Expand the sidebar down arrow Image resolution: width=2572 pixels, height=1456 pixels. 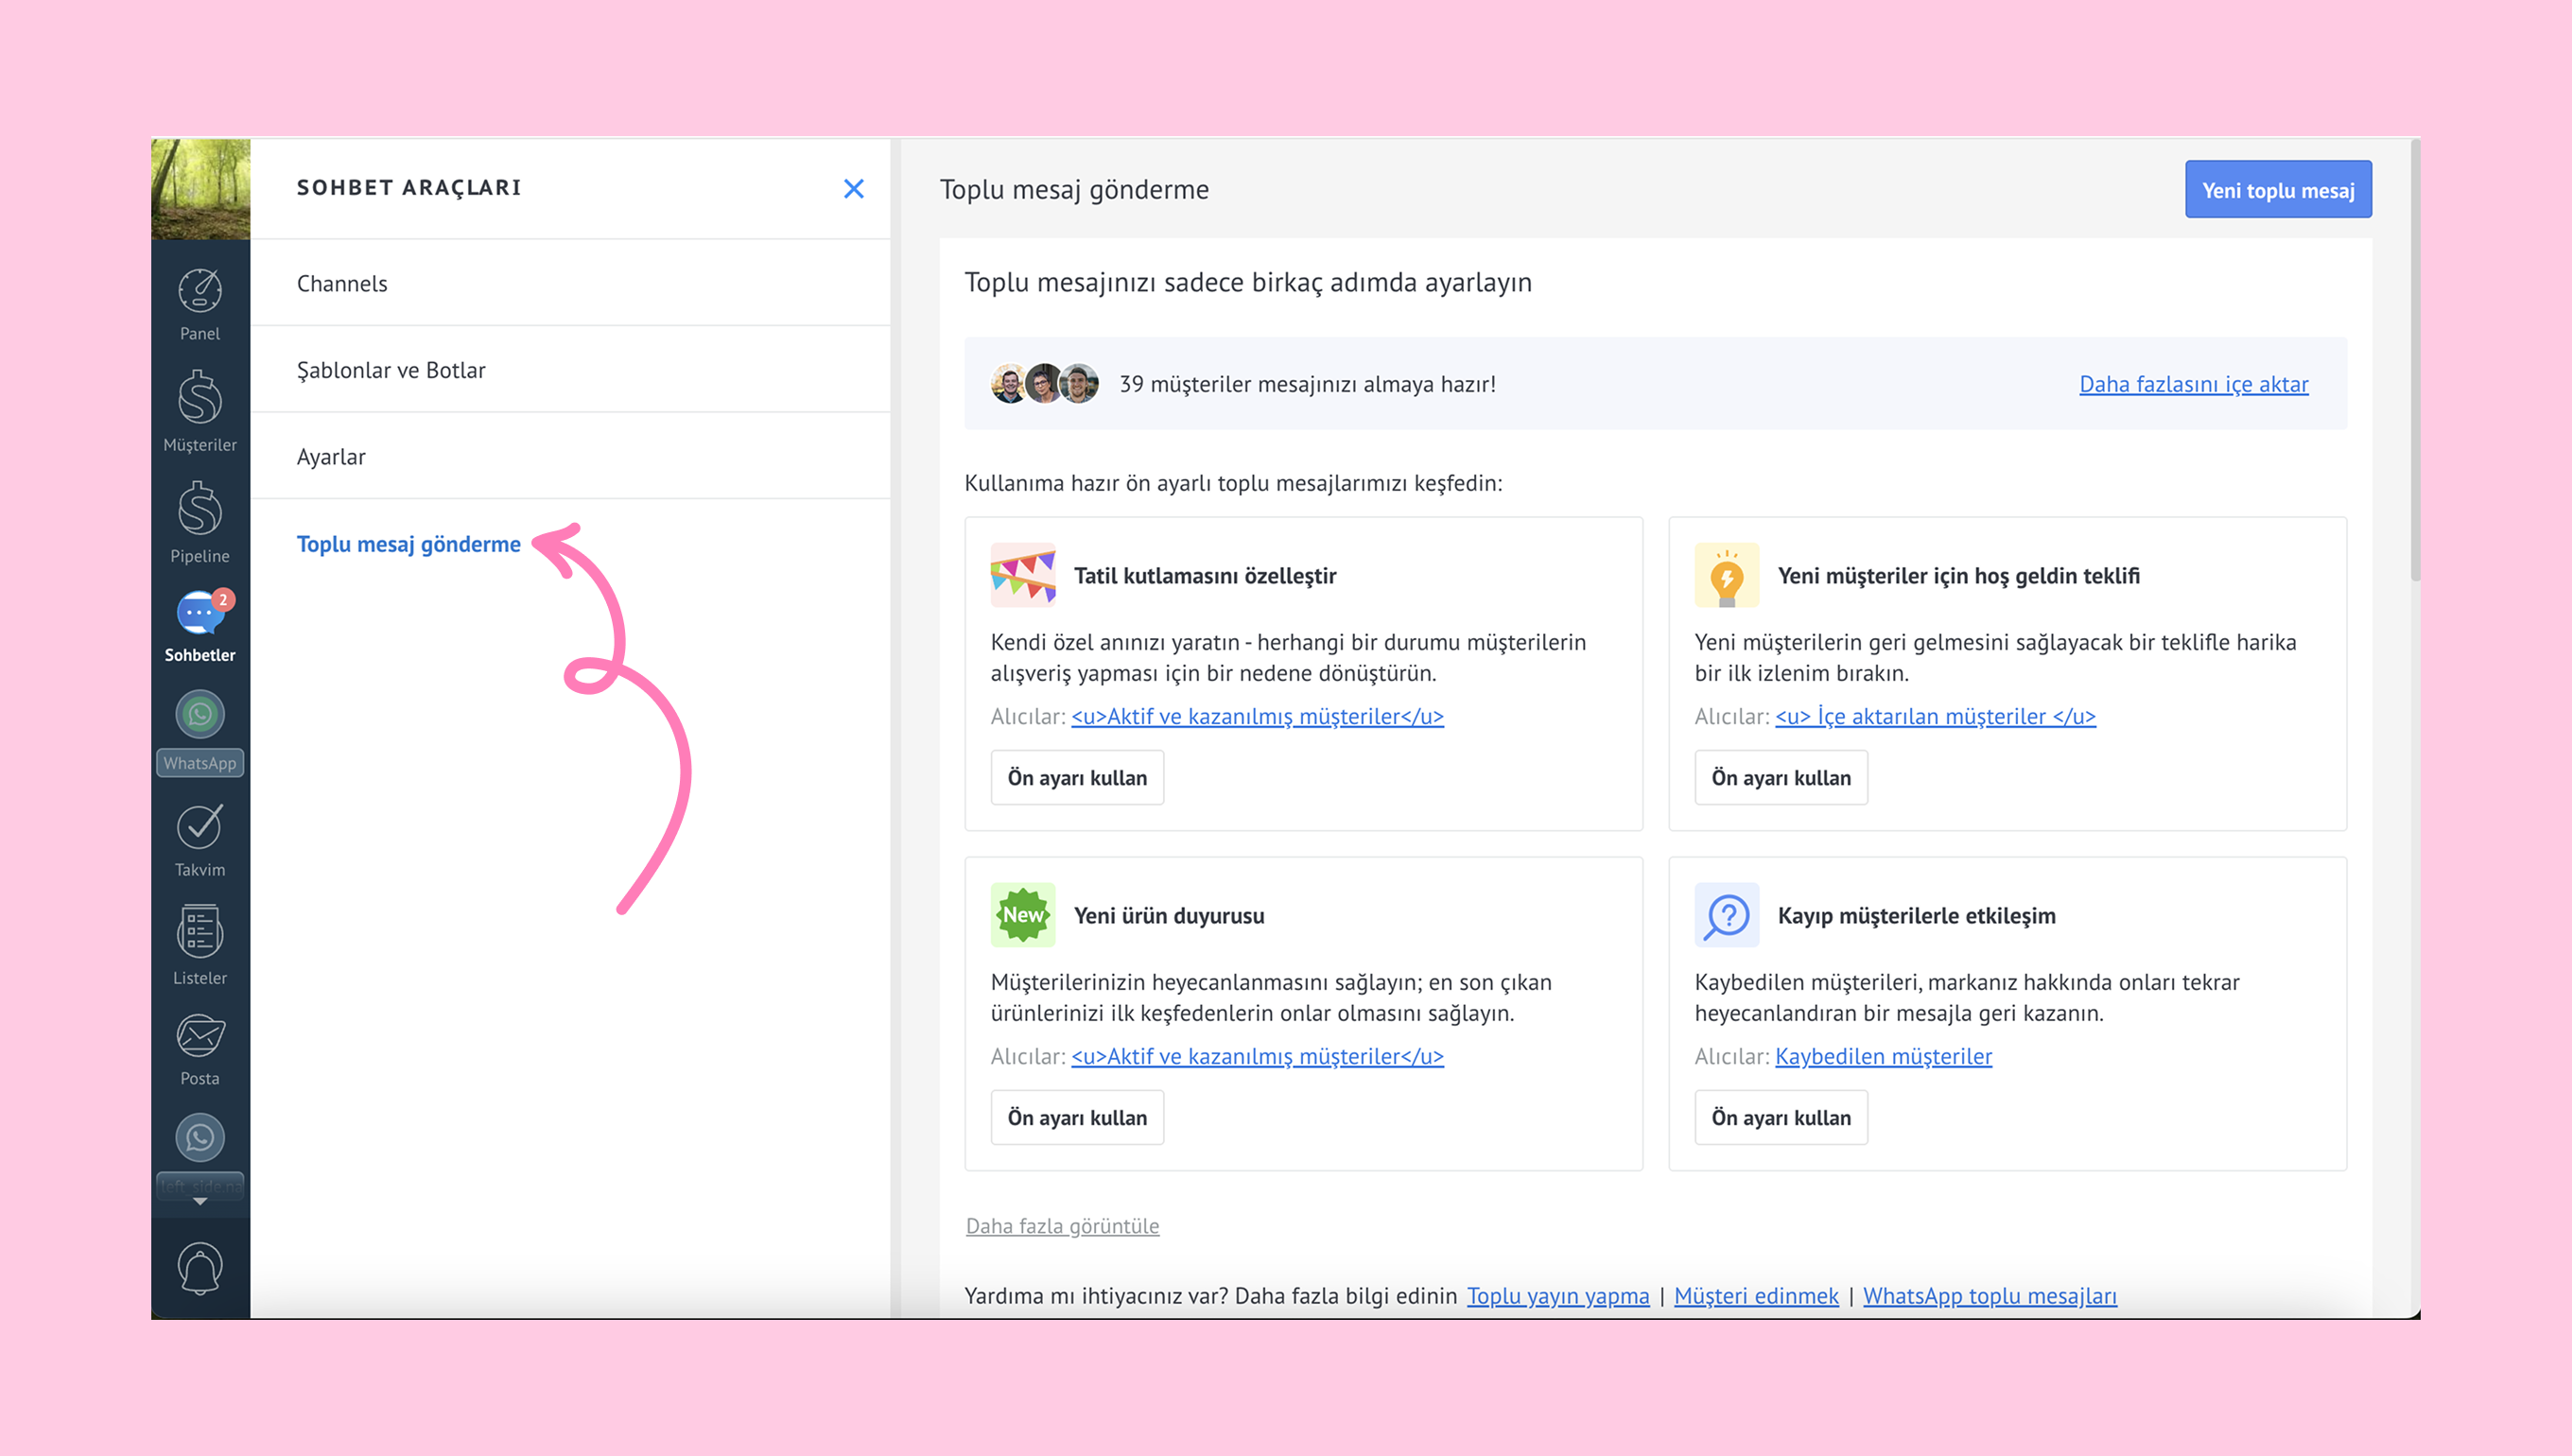200,1201
